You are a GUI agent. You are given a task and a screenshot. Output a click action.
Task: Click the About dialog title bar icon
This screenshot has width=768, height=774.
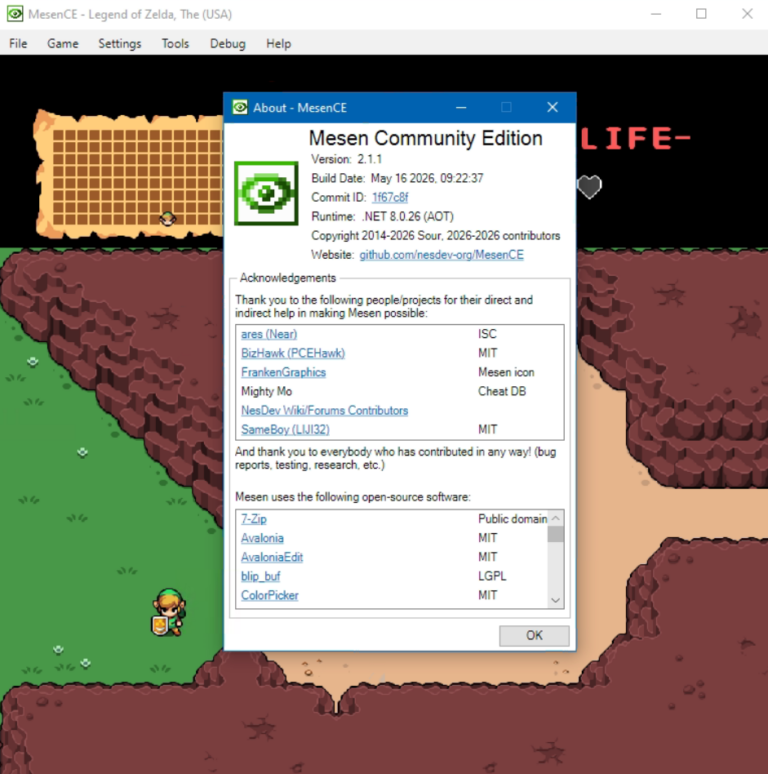click(x=240, y=107)
